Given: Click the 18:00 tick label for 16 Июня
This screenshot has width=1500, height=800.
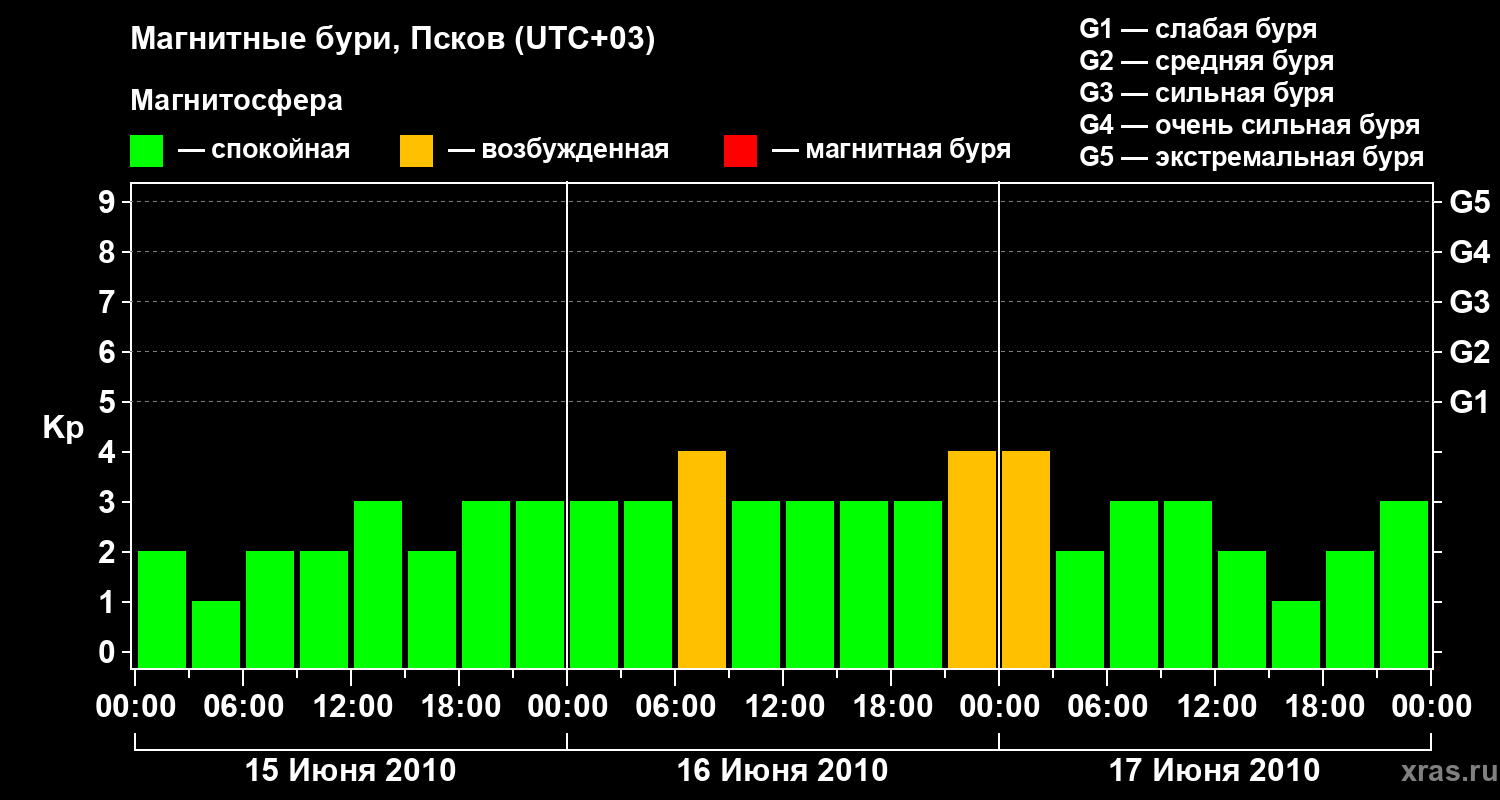Looking at the screenshot, I should (891, 706).
